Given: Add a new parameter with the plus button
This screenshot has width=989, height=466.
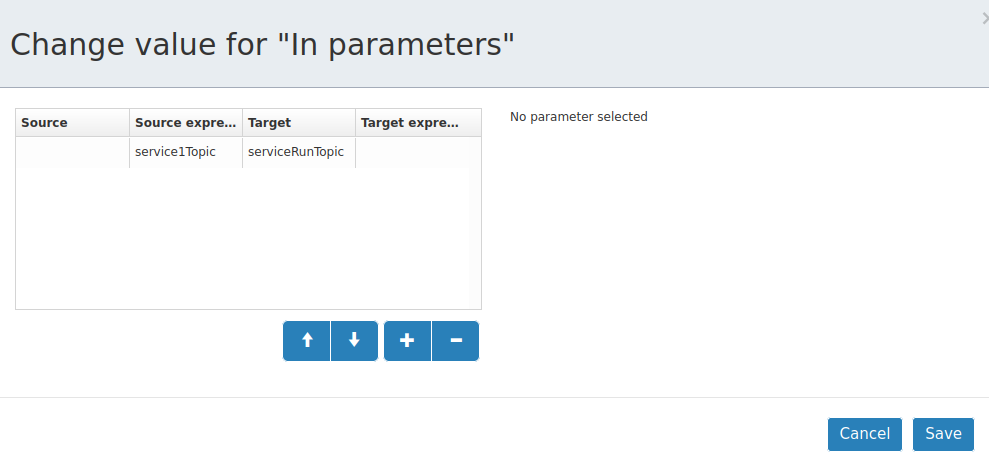Looking at the screenshot, I should click(407, 341).
